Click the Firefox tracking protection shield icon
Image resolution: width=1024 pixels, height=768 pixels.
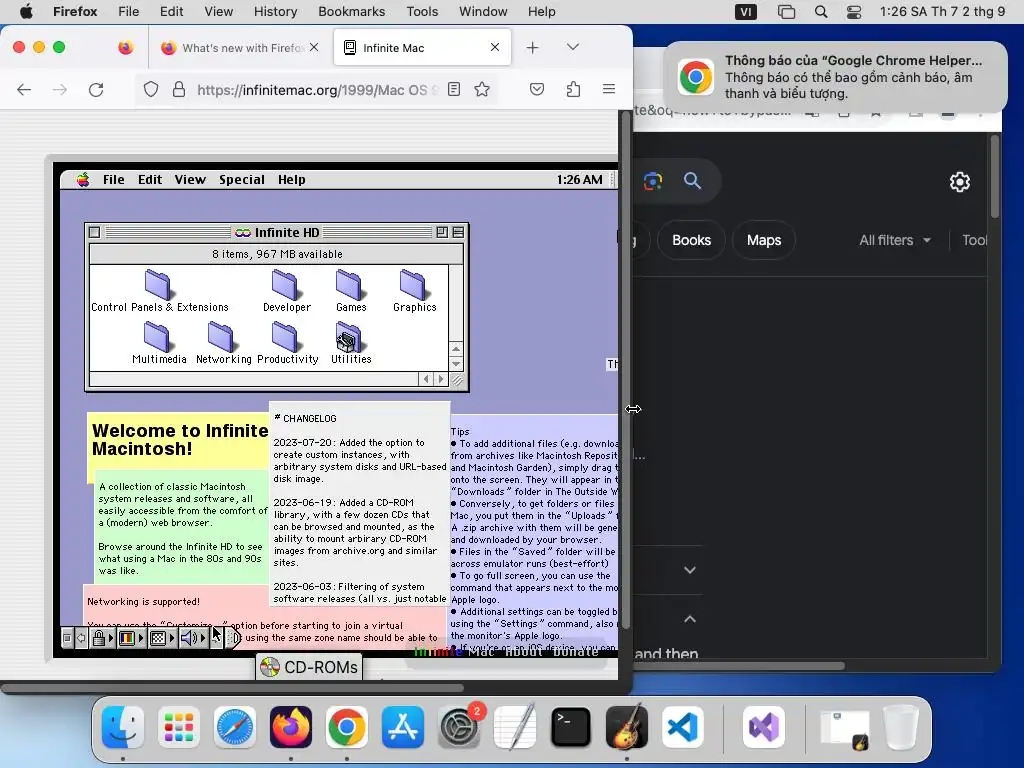pyautogui.click(x=151, y=89)
